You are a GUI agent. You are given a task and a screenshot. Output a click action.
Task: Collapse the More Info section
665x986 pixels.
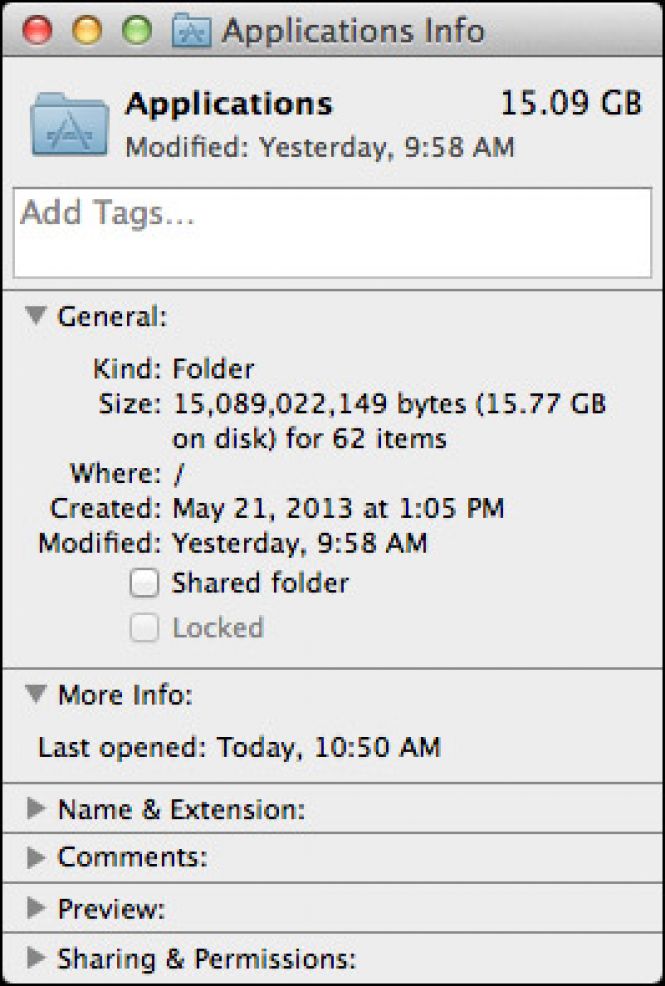pyautogui.click(x=36, y=693)
